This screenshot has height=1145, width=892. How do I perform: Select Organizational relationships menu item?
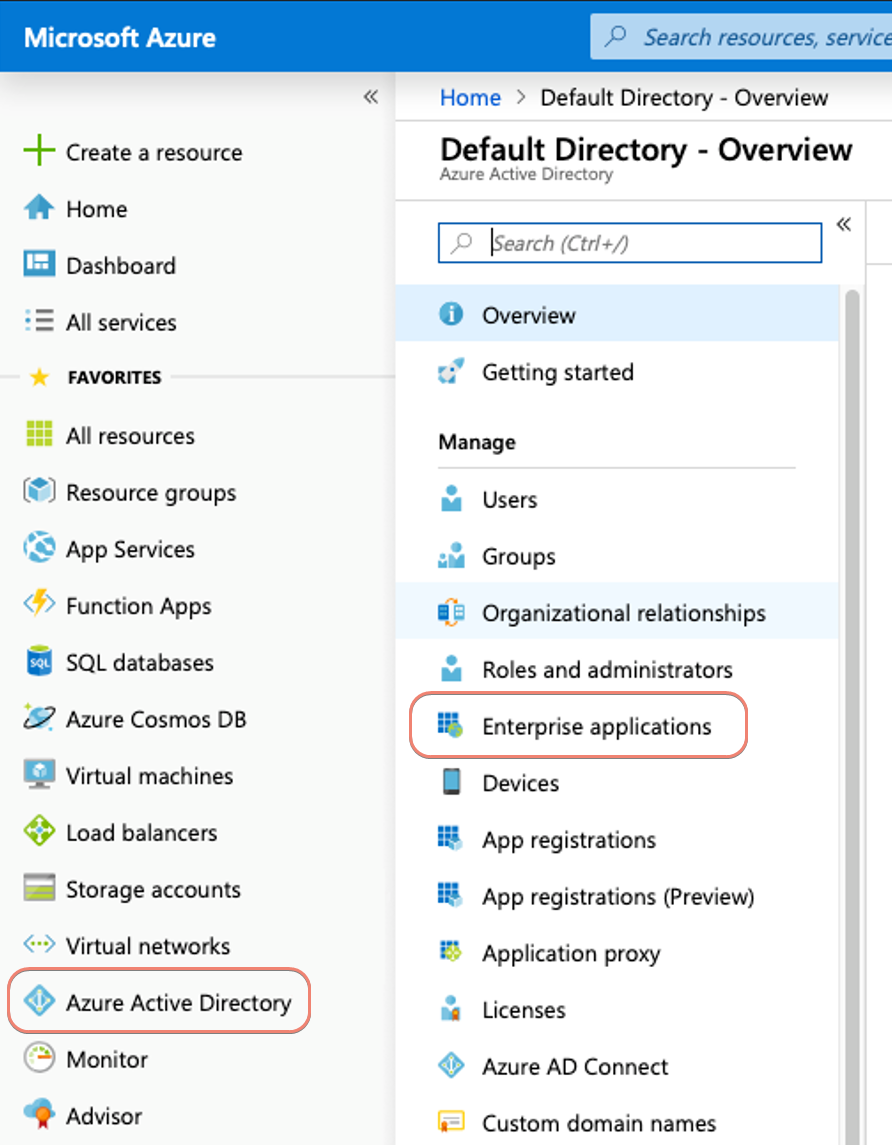[x=617, y=612]
